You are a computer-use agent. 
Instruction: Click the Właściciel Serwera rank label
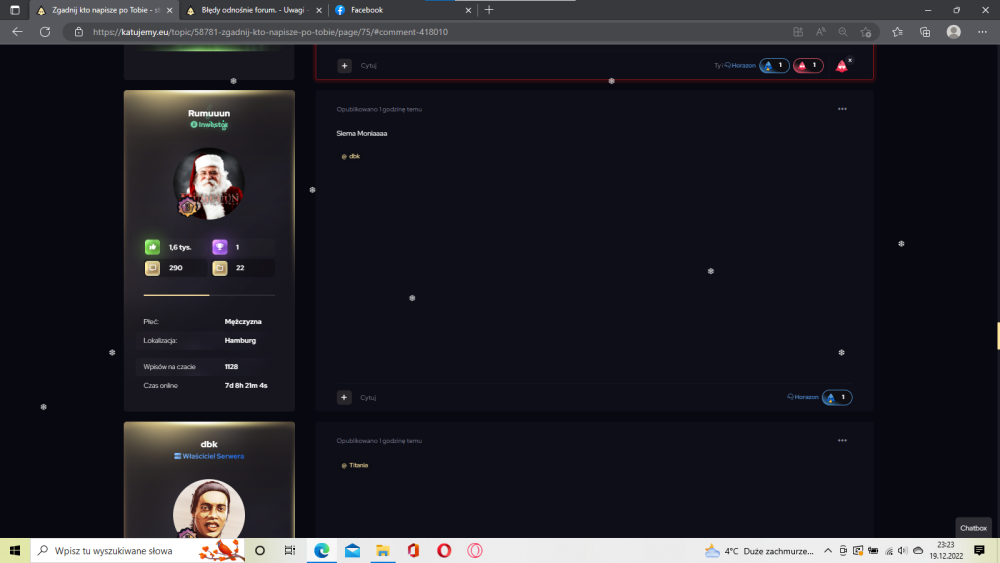[x=209, y=457]
